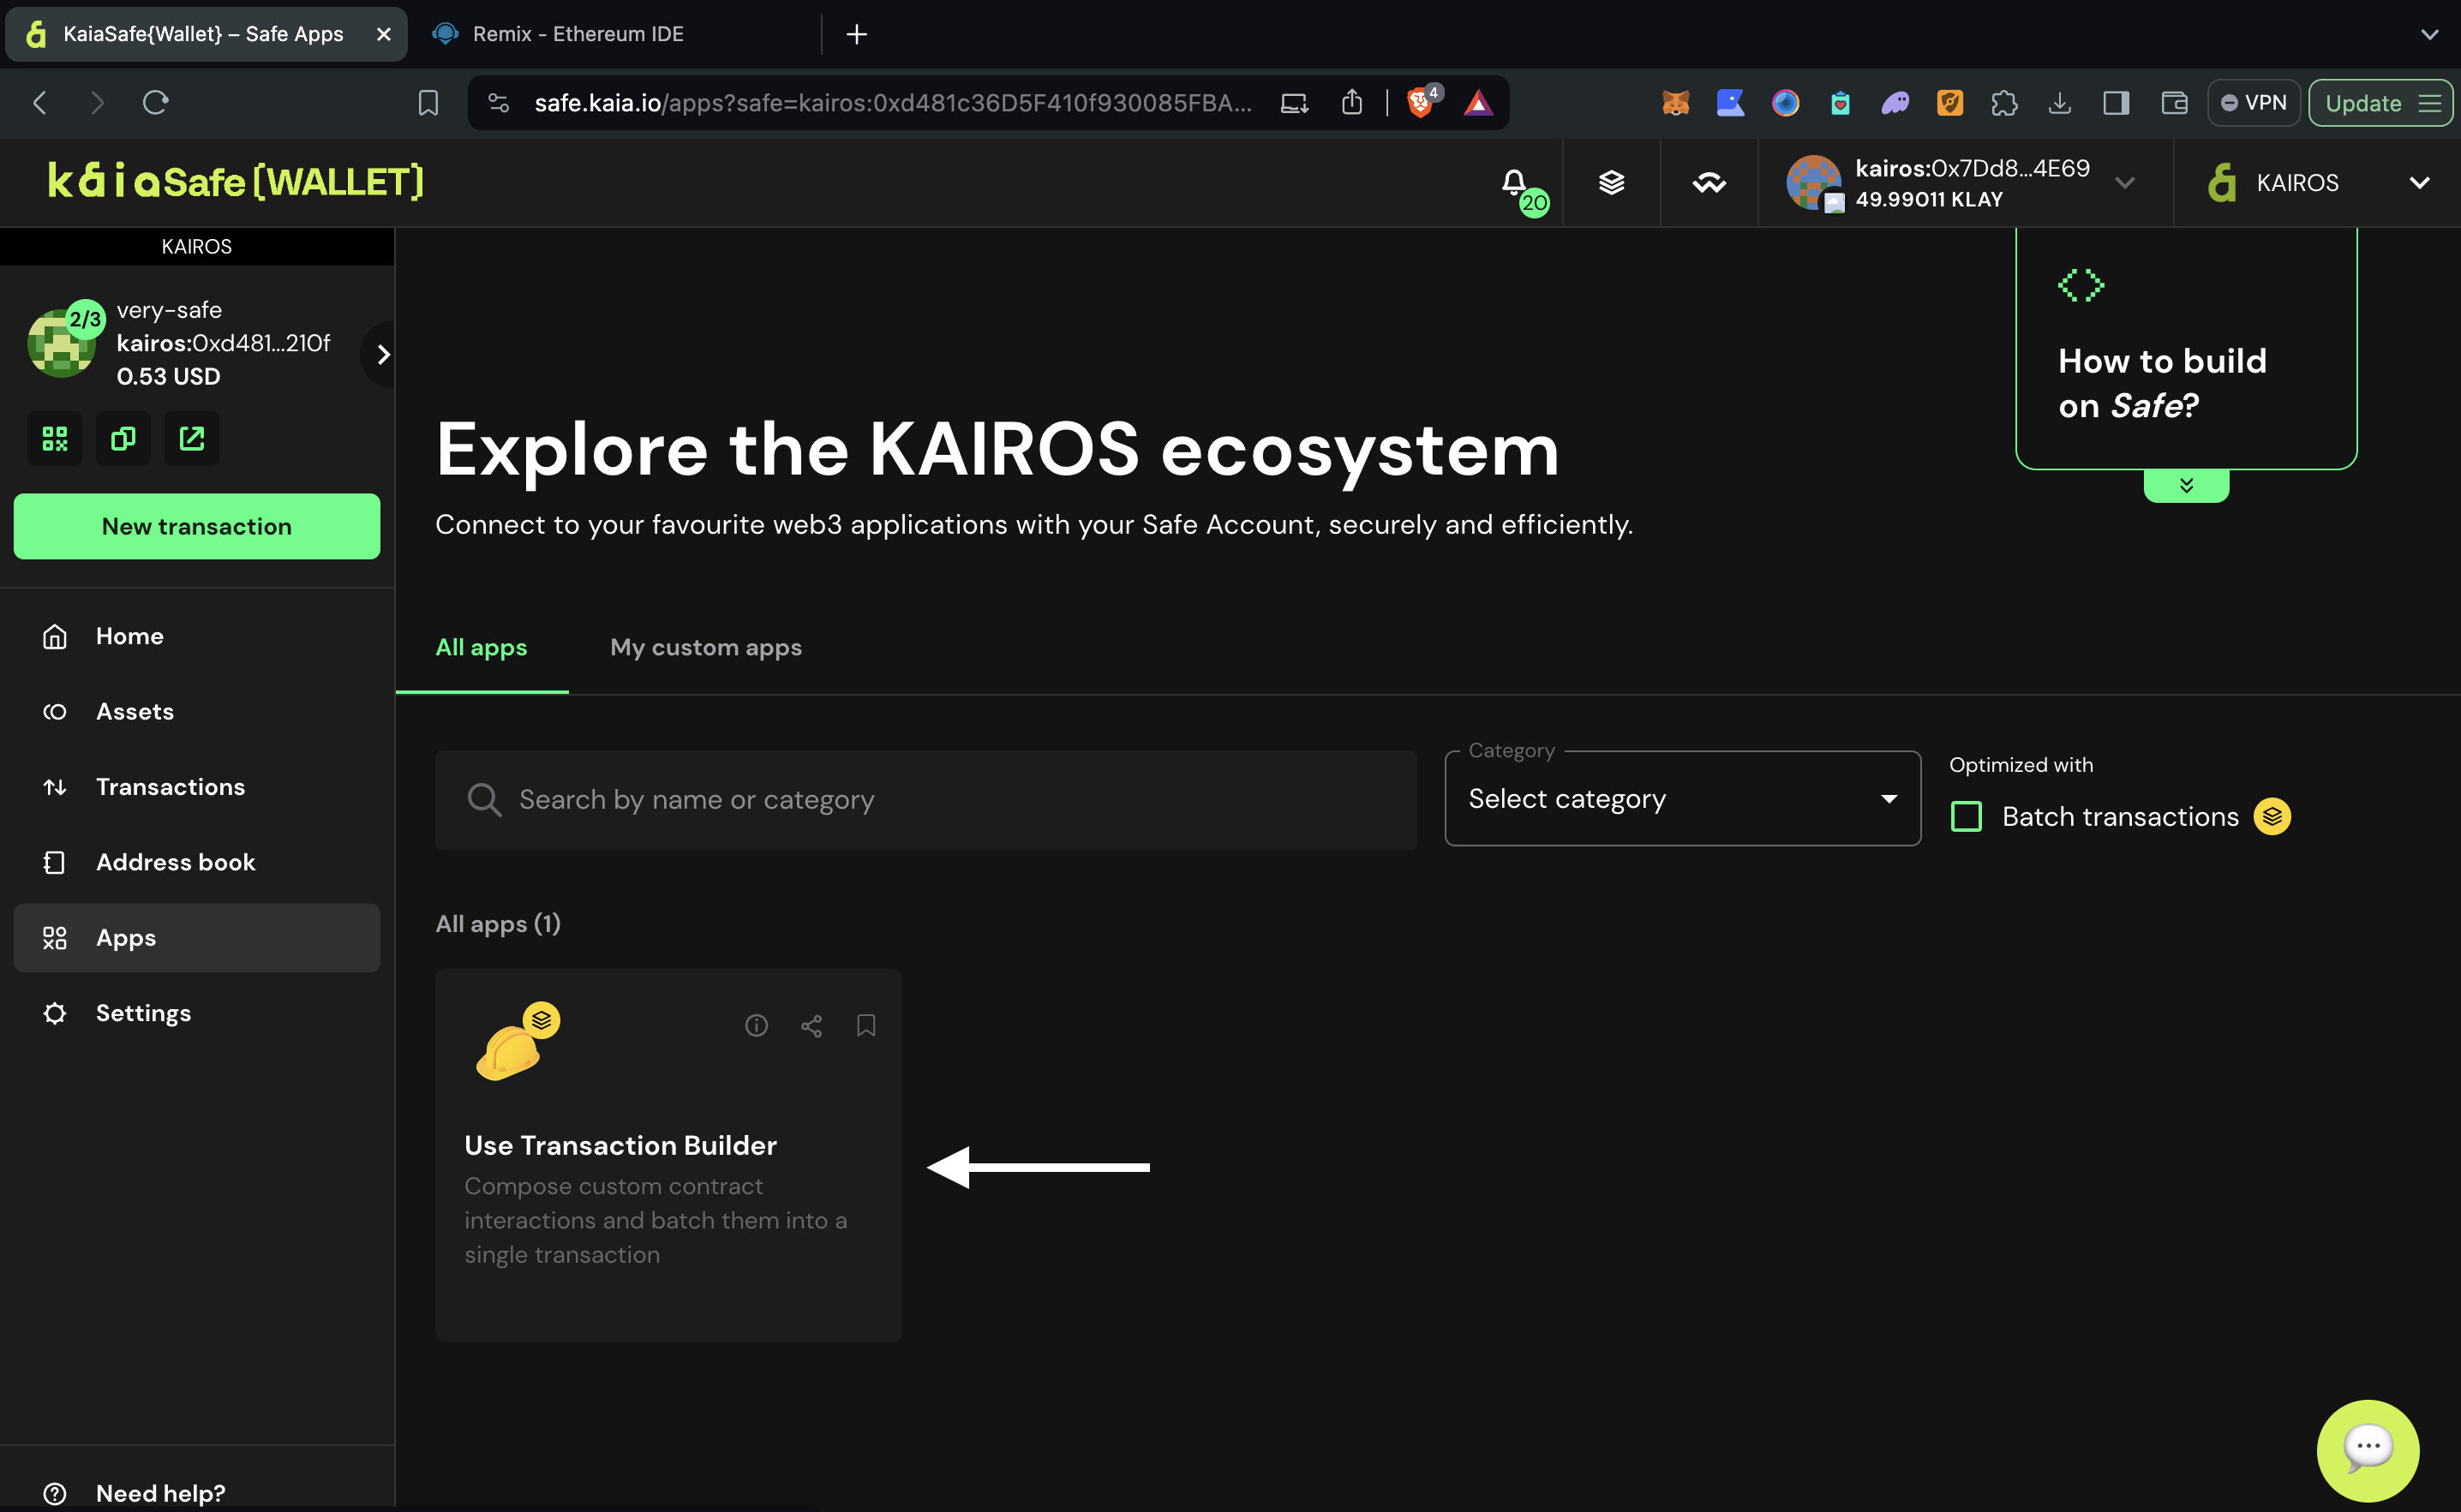The width and height of the screenshot is (2461, 1512).
Task: Switch to My custom apps tab
Action: point(705,648)
